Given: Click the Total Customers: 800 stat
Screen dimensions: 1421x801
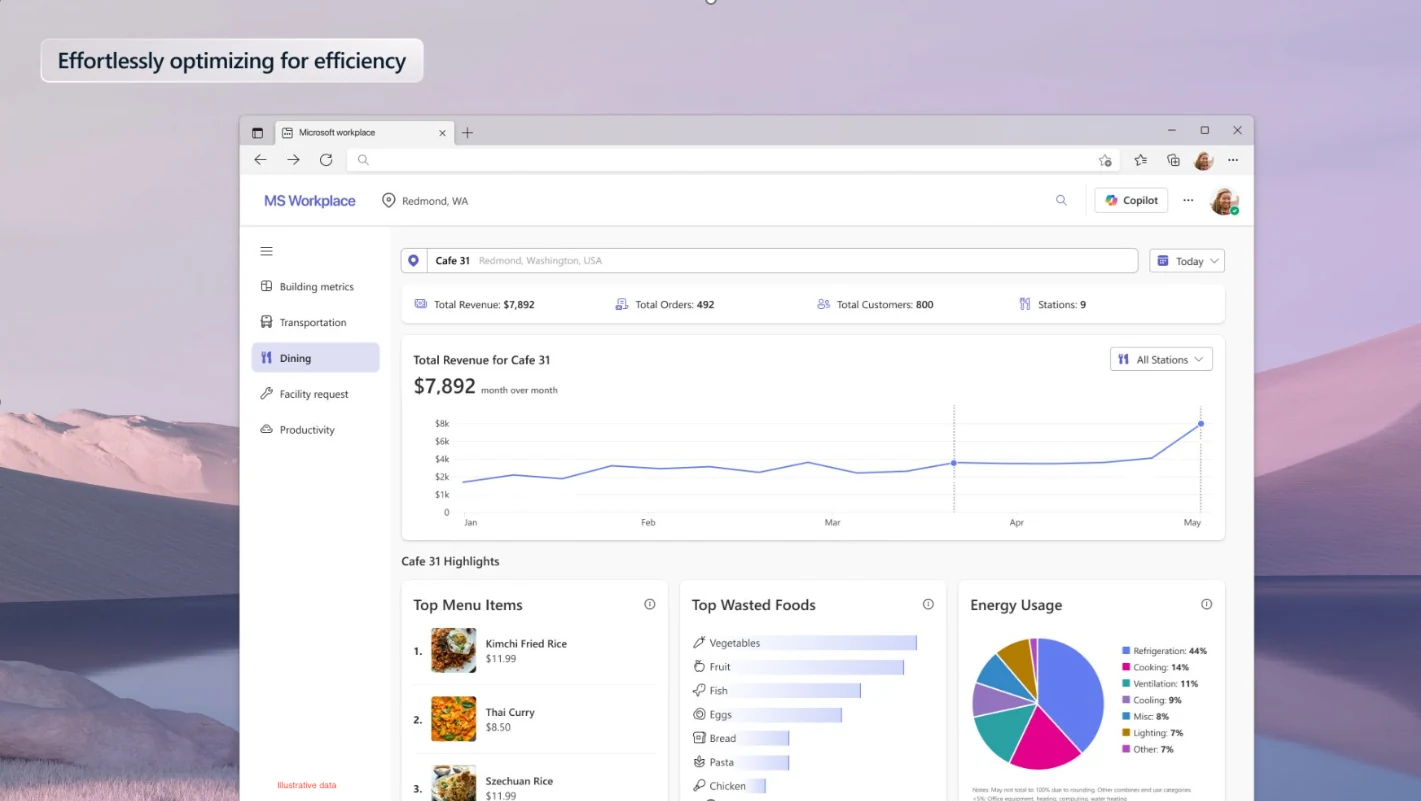Looking at the screenshot, I should click(875, 304).
